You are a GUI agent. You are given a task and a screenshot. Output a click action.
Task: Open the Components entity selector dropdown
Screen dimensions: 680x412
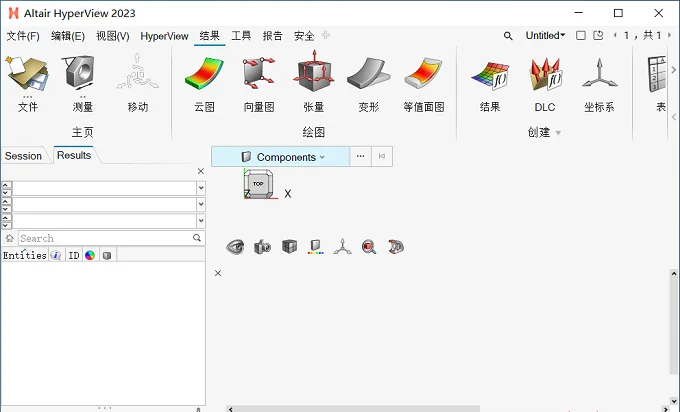(x=281, y=157)
